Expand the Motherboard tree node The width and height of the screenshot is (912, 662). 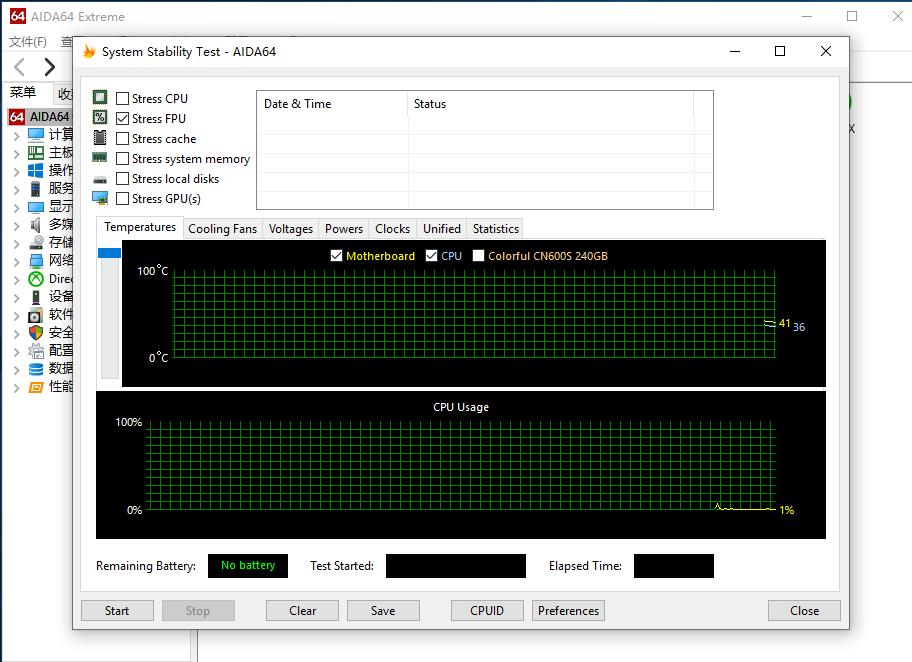(x=16, y=154)
